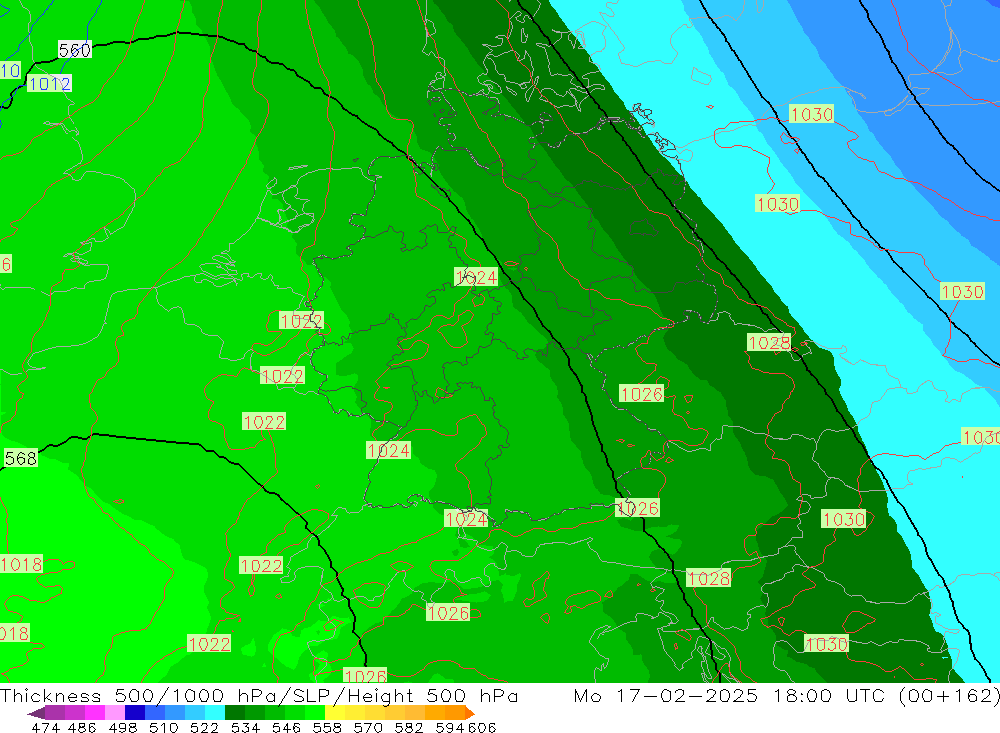This screenshot has height=733, width=1000.
Task: Click the 510 legend value
Action: pos(163,728)
